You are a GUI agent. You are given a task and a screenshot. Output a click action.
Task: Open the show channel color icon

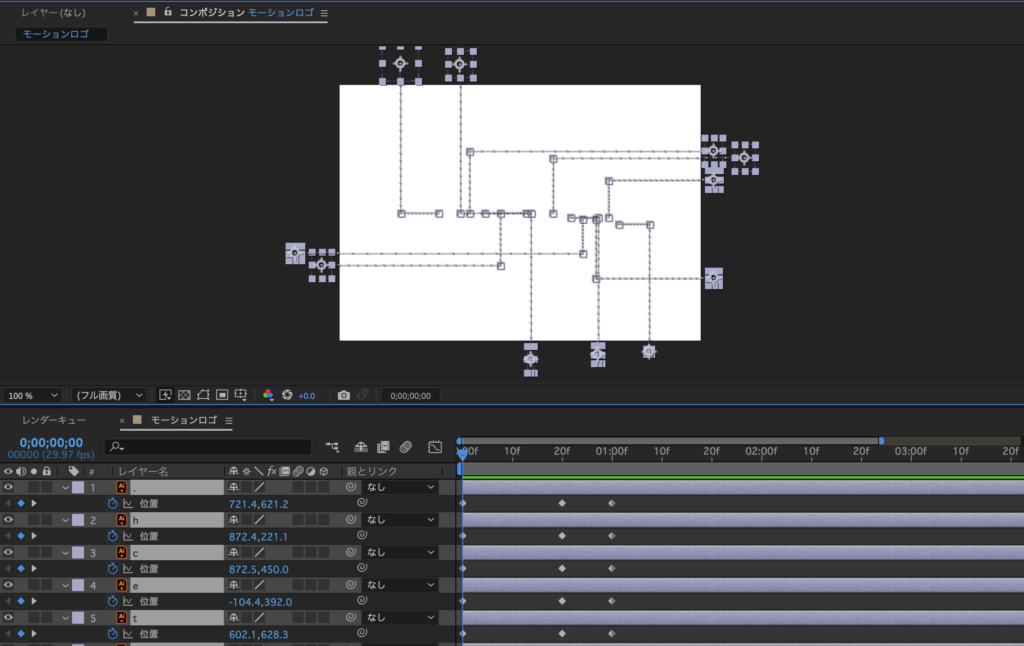[x=268, y=395]
